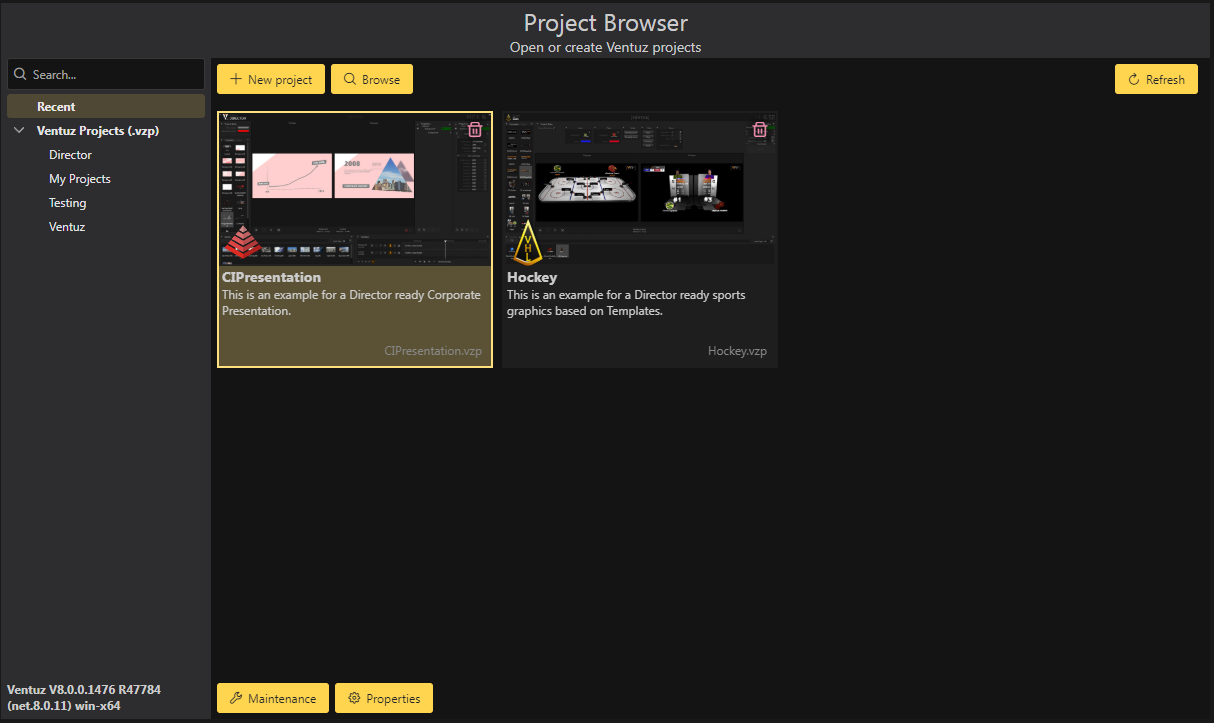Select the Ventuz folder in sidebar
This screenshot has height=723, width=1214.
(x=67, y=227)
